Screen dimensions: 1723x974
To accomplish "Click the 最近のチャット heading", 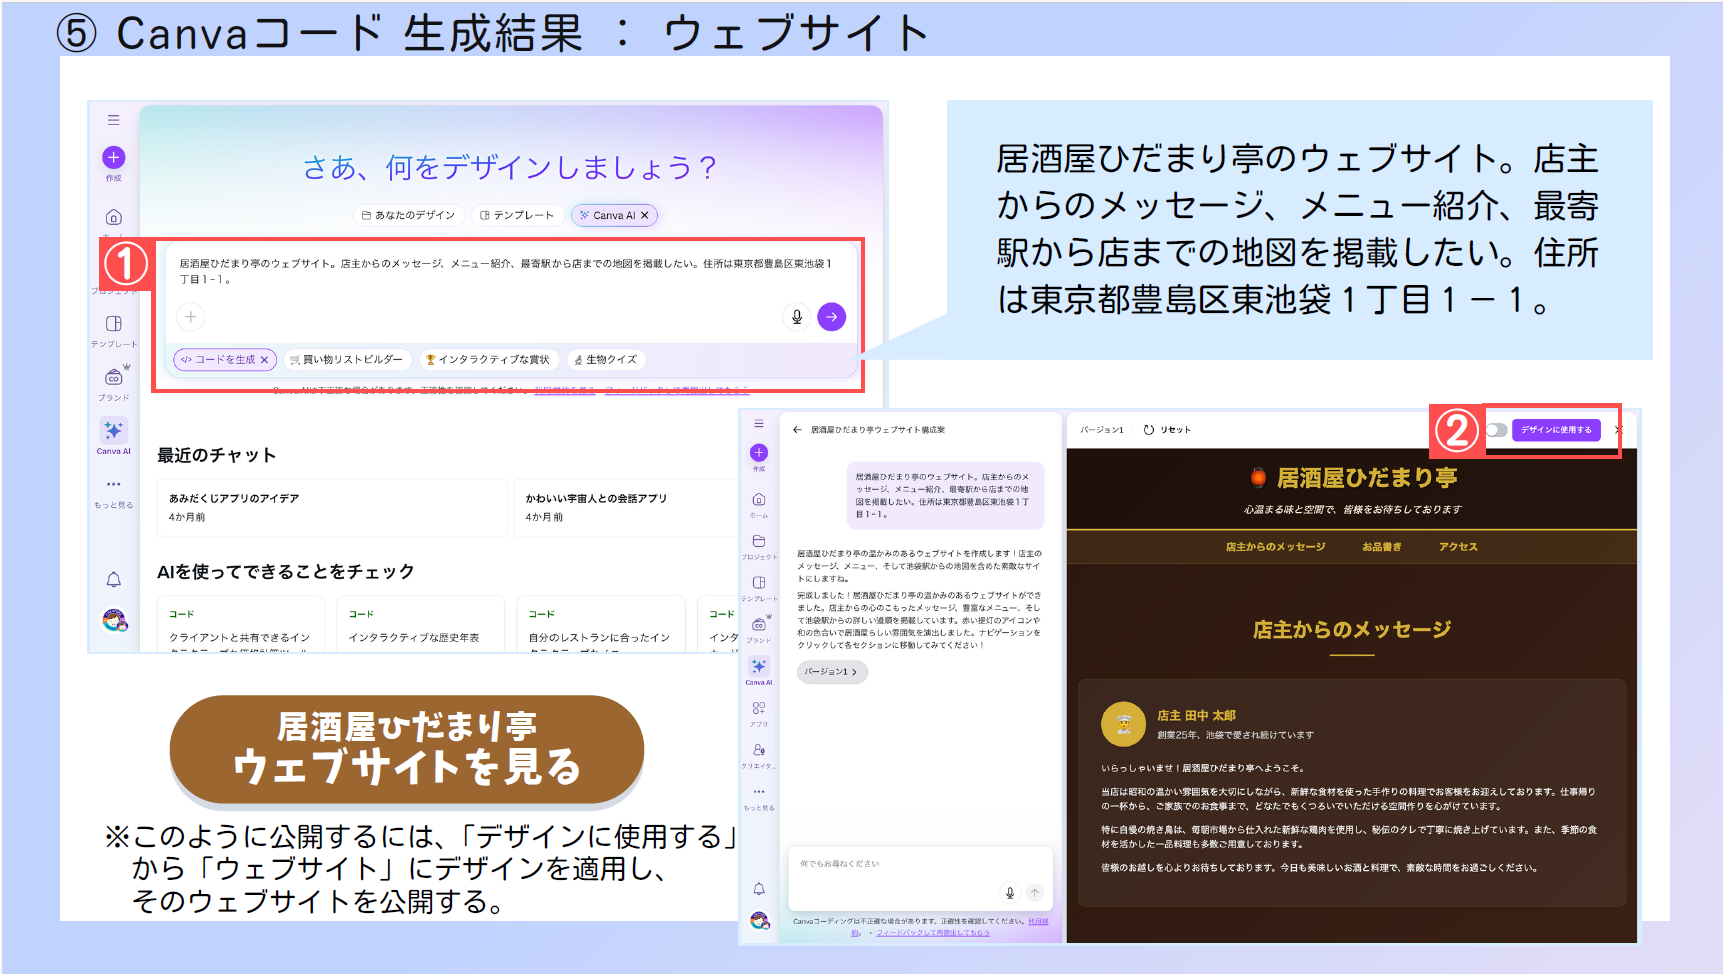I will pos(217,456).
